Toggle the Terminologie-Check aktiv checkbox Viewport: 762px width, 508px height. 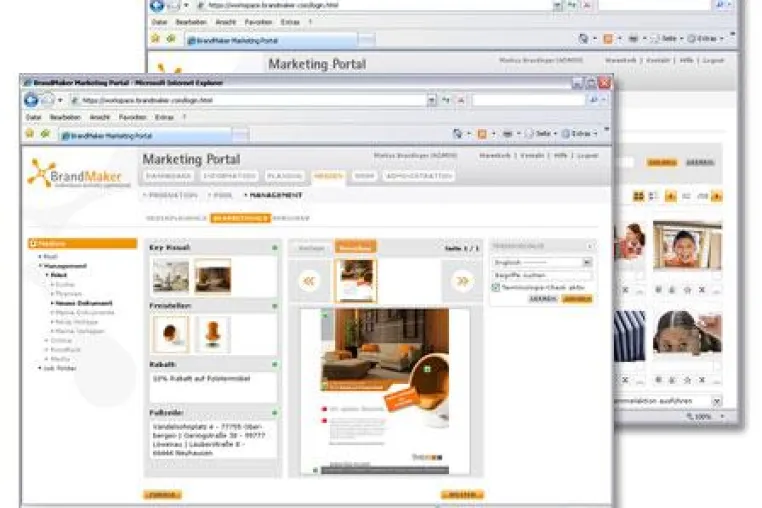tap(496, 287)
